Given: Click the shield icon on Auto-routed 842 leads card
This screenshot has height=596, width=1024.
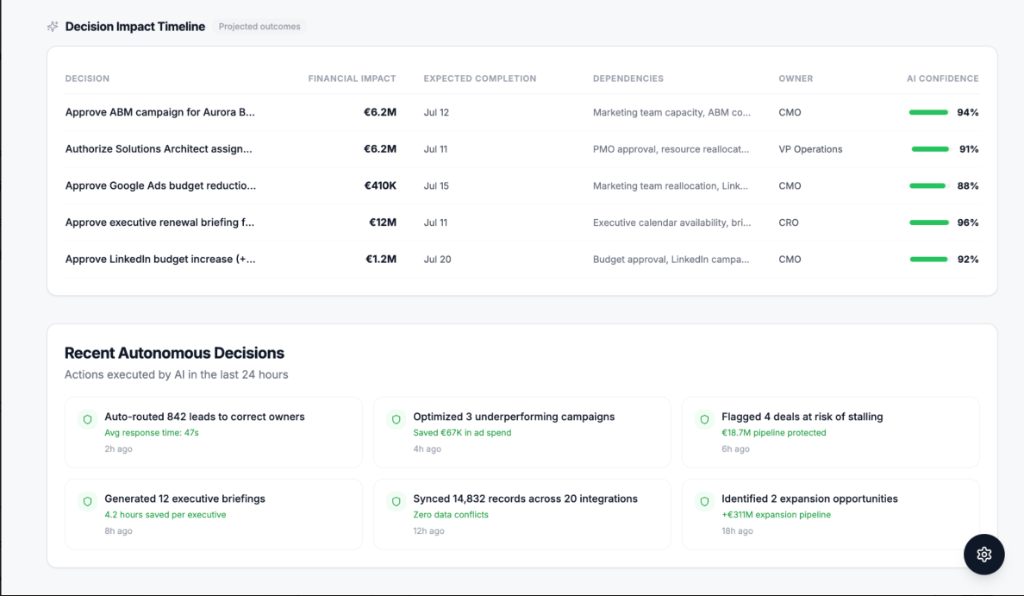Looking at the screenshot, I should pos(88,419).
